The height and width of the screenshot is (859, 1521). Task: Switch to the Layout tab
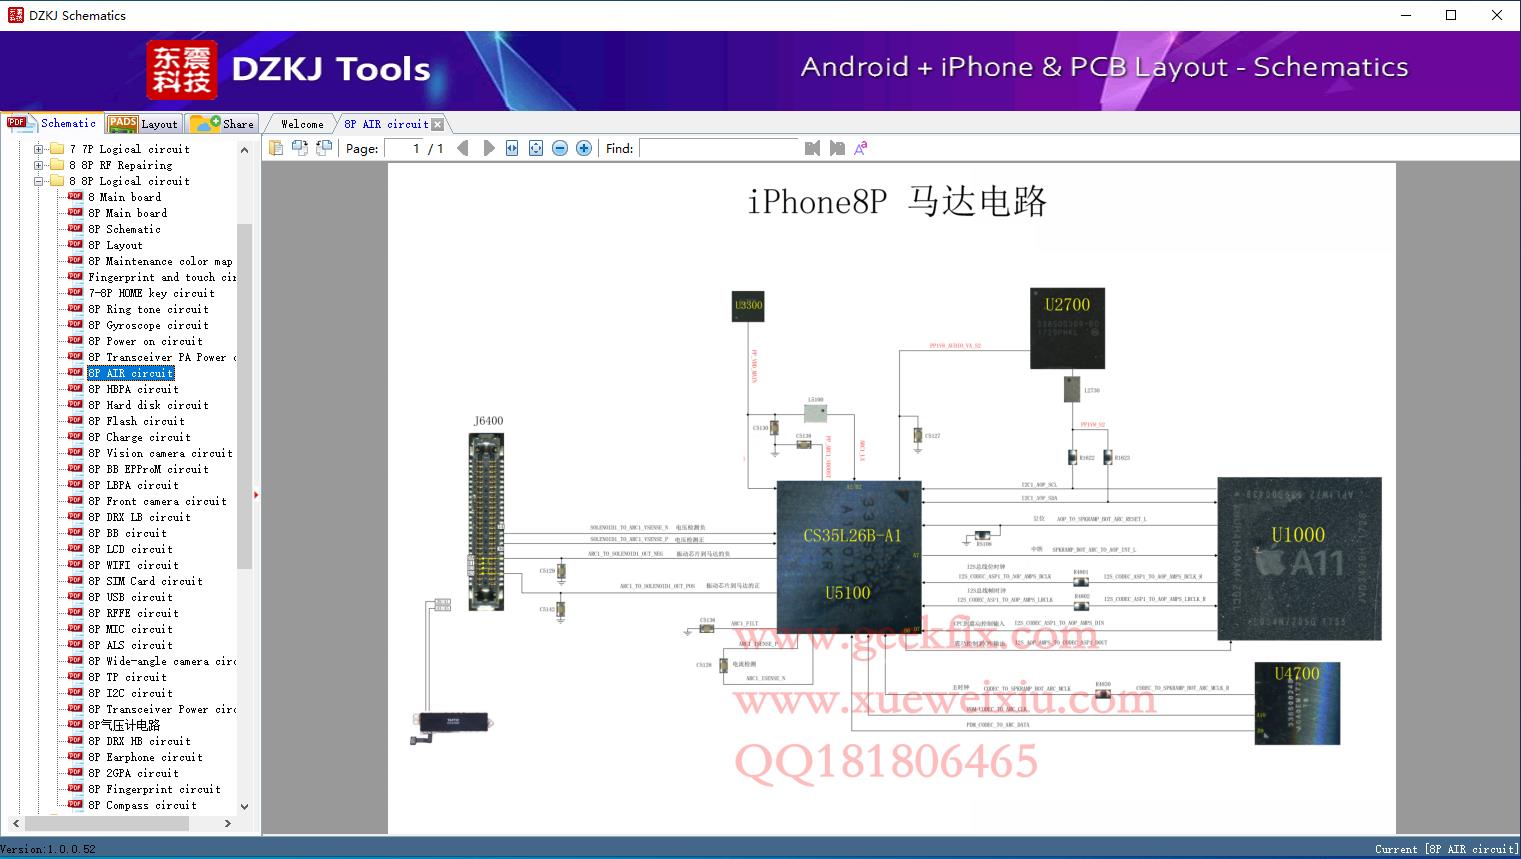pos(143,124)
